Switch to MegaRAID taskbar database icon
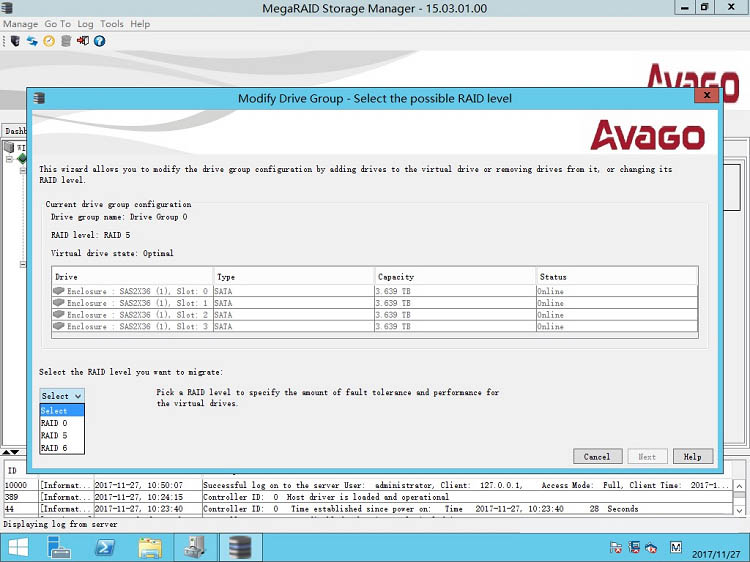This screenshot has height=562, width=750. [240, 547]
